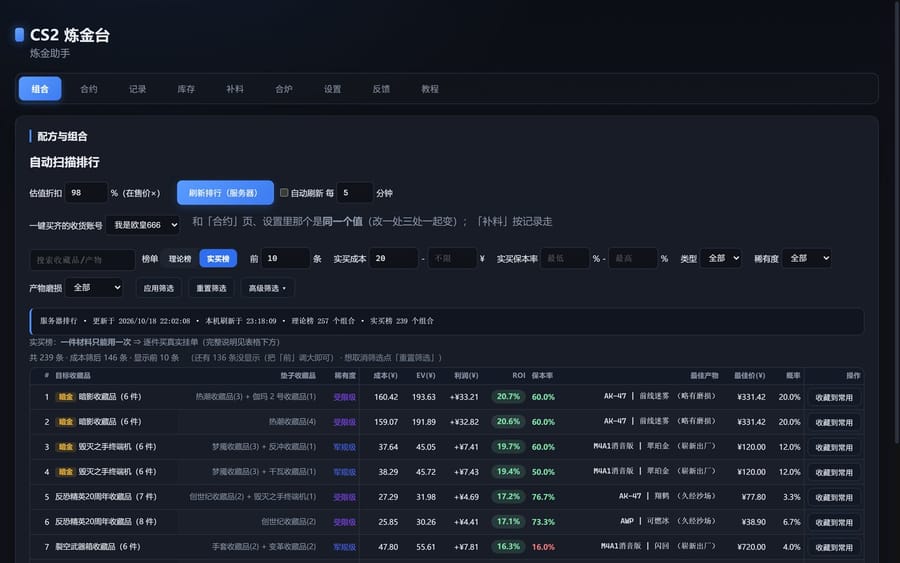Image resolution: width=900 pixels, height=563 pixels.
Task: Open the 教程 tab
Action: [x=430, y=89]
